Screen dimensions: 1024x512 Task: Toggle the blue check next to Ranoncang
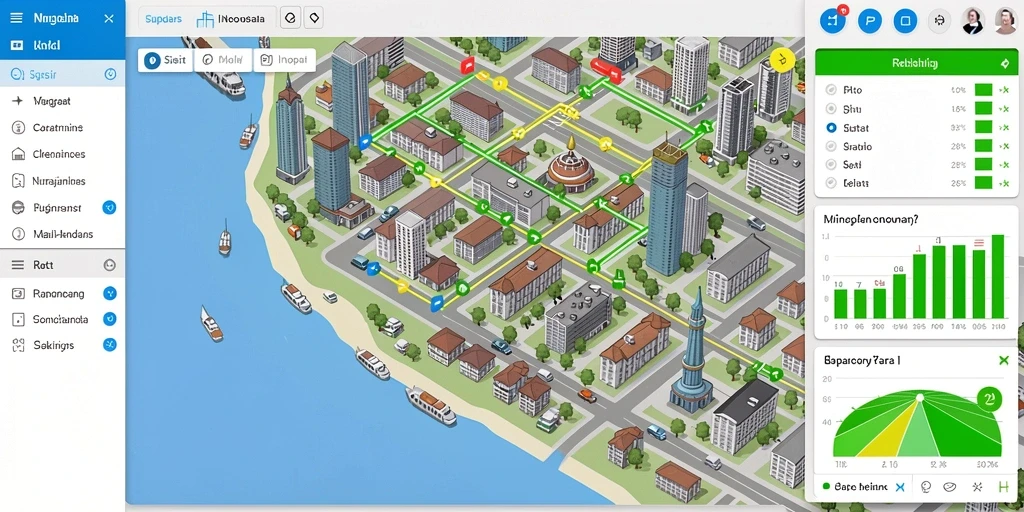click(x=110, y=293)
